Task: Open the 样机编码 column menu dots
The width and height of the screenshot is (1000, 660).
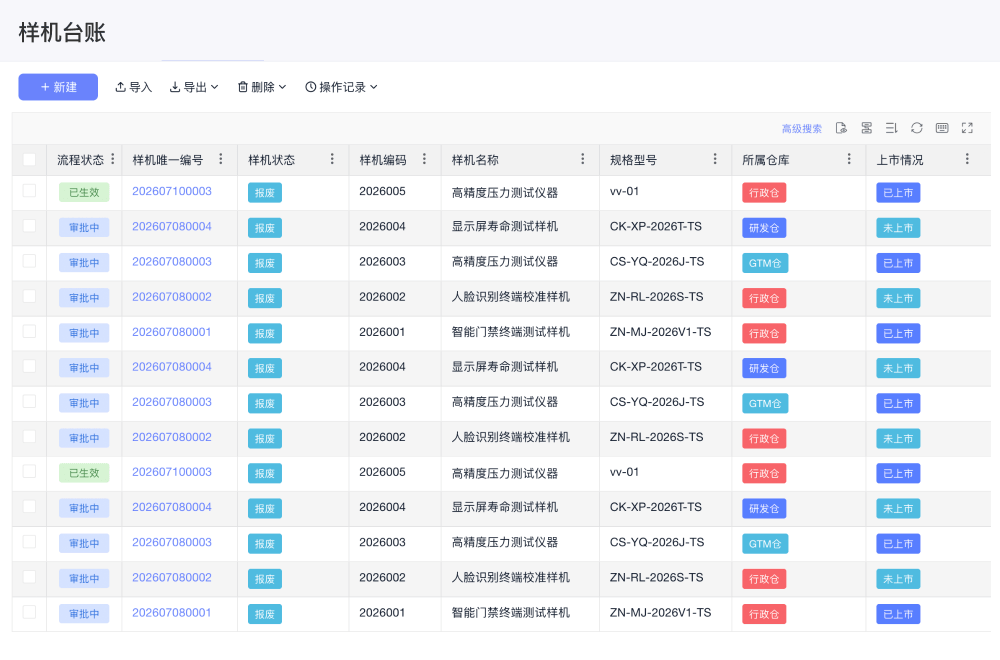Action: 425,159
